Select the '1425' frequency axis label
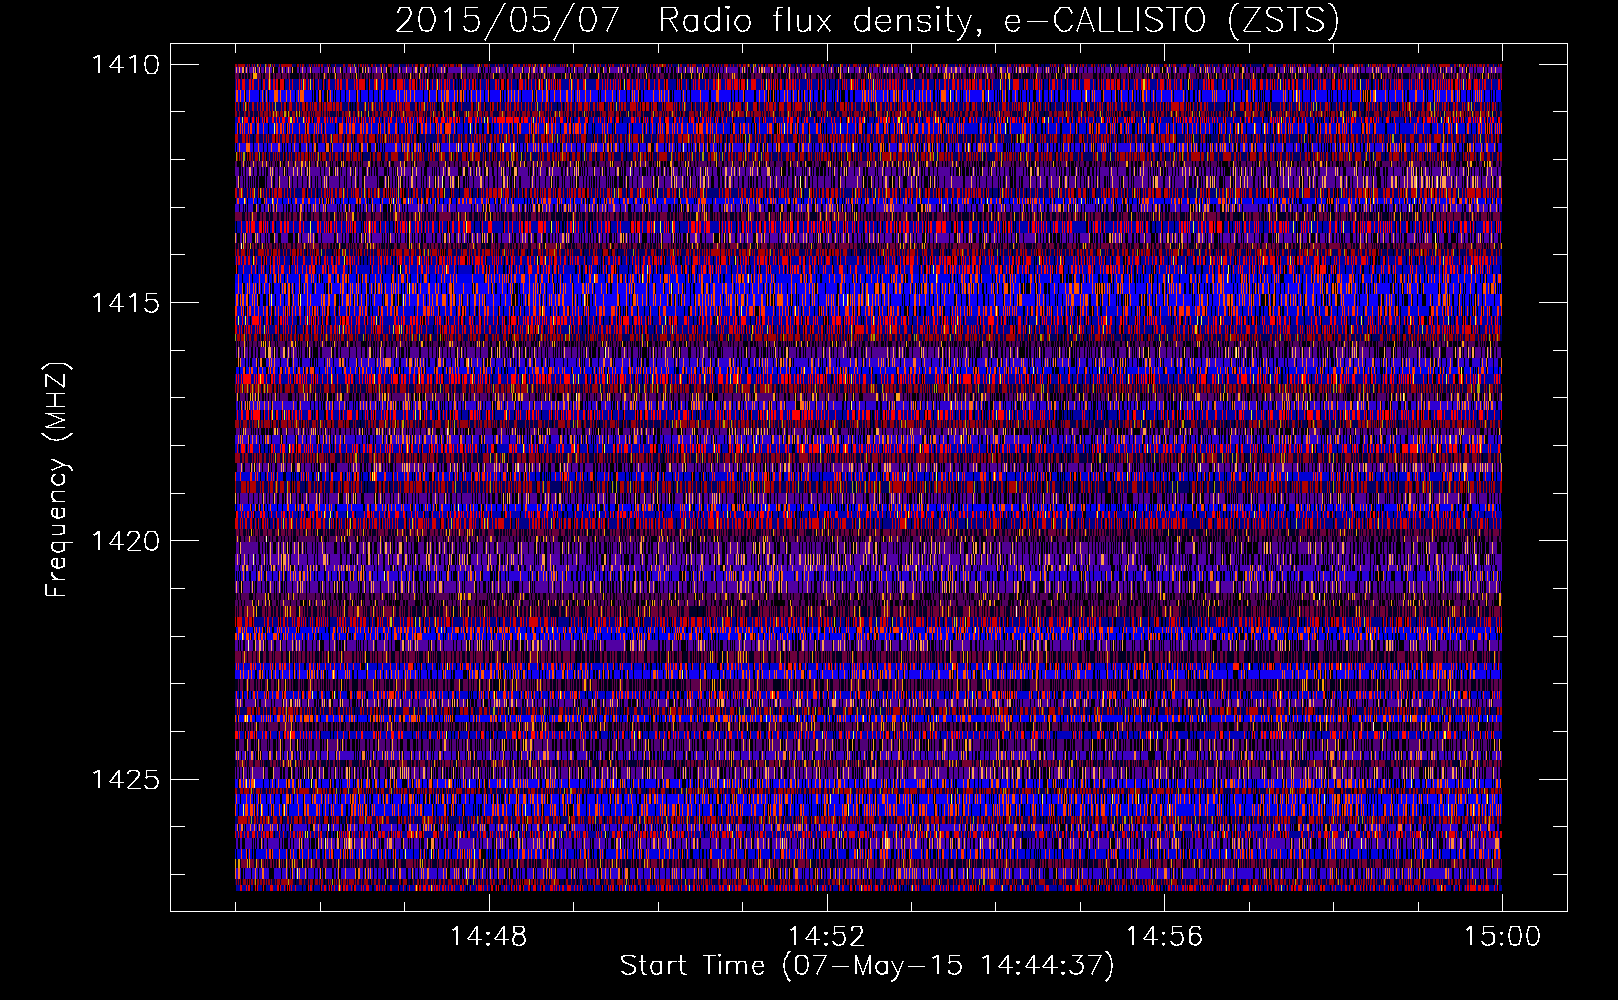Screen dimensions: 1618x1000 (x=125, y=779)
